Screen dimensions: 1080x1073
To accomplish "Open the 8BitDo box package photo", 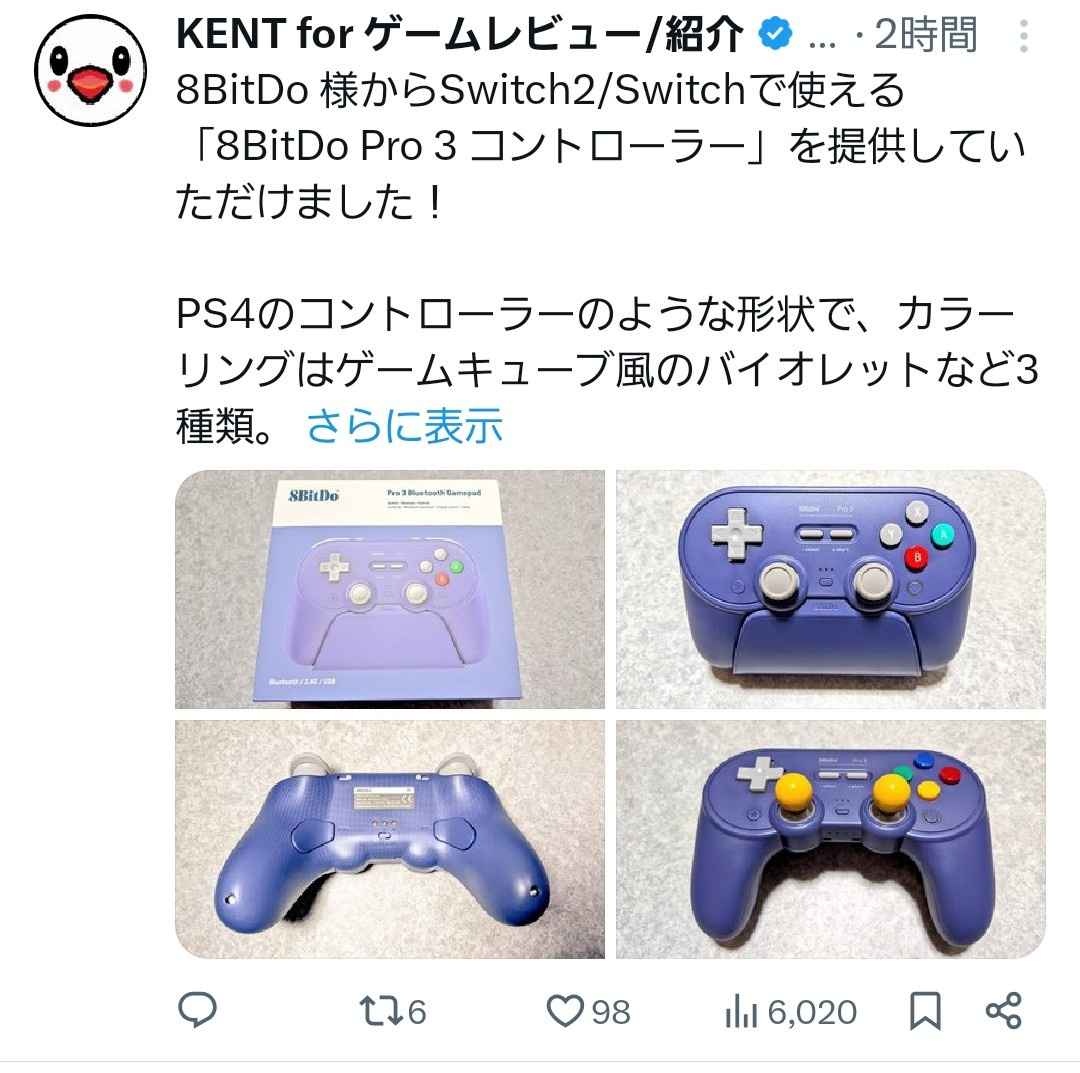I will point(390,589).
